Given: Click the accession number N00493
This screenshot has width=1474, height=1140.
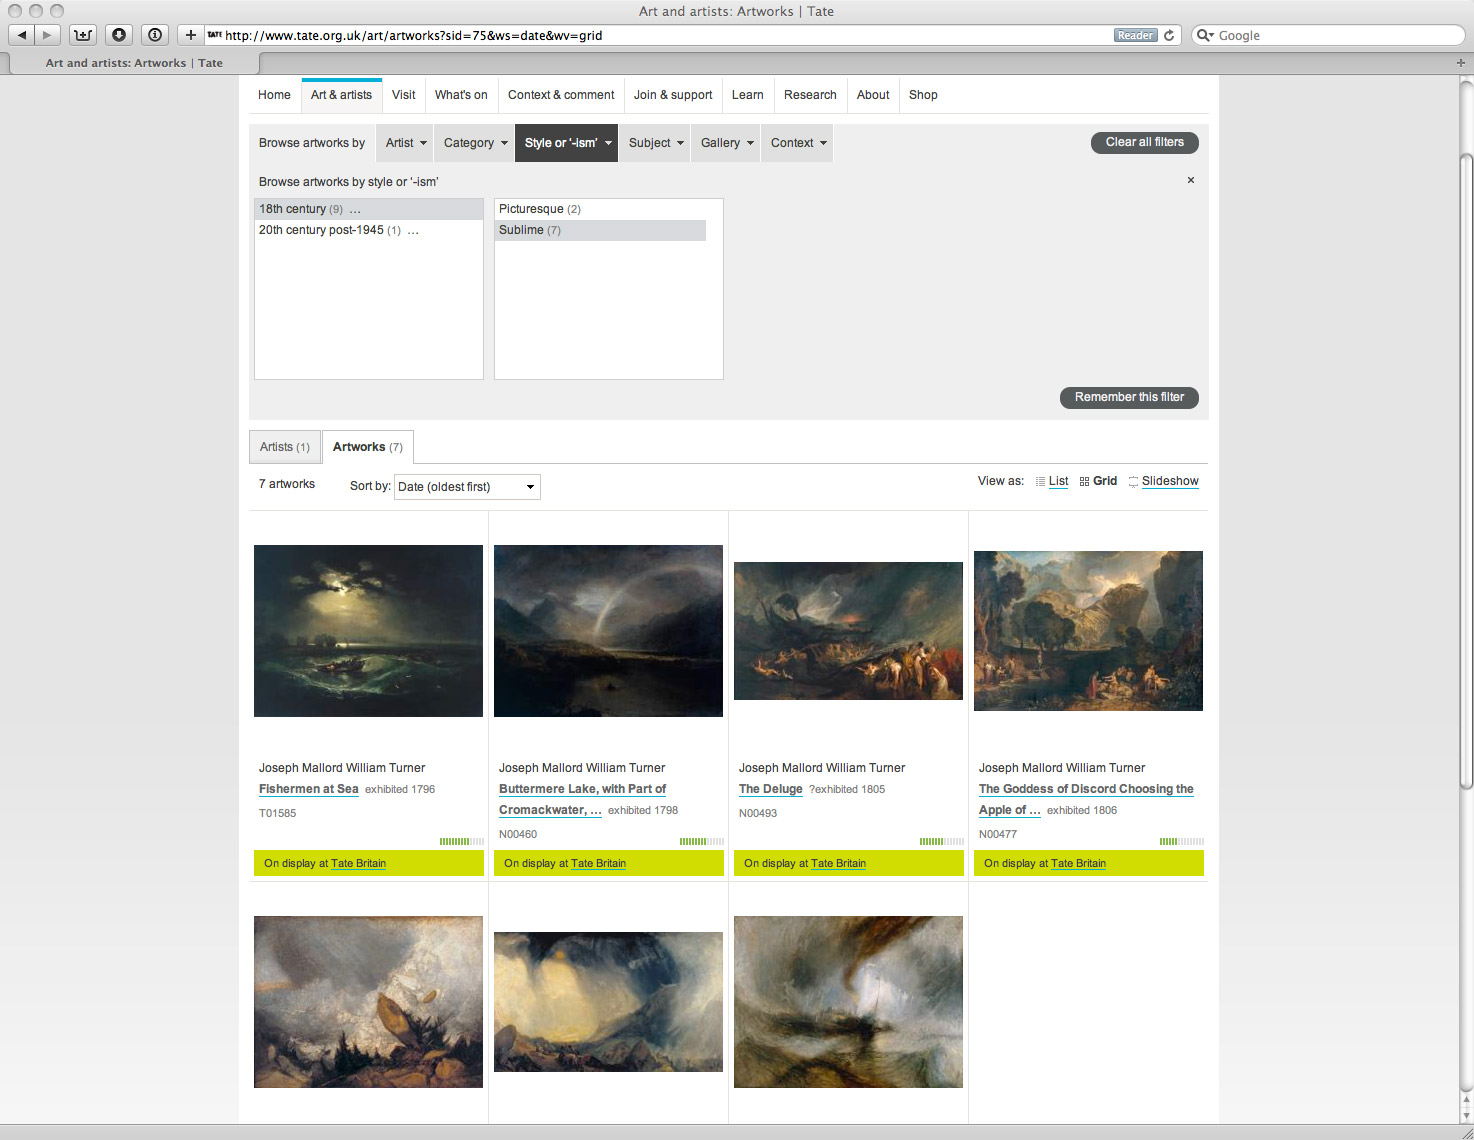Looking at the screenshot, I should tap(758, 813).
